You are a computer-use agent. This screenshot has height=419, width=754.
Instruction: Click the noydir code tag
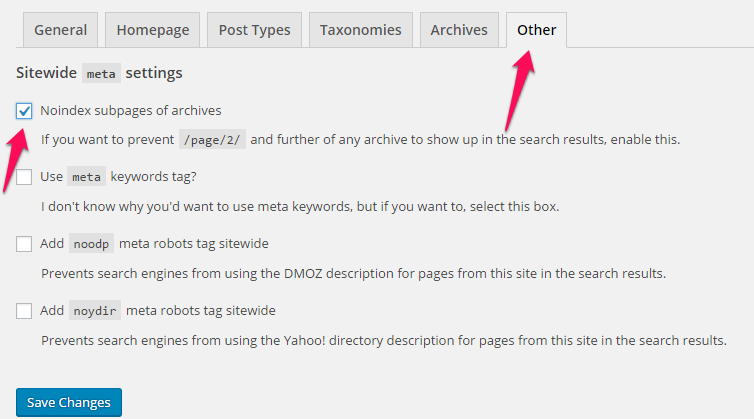pos(95,311)
